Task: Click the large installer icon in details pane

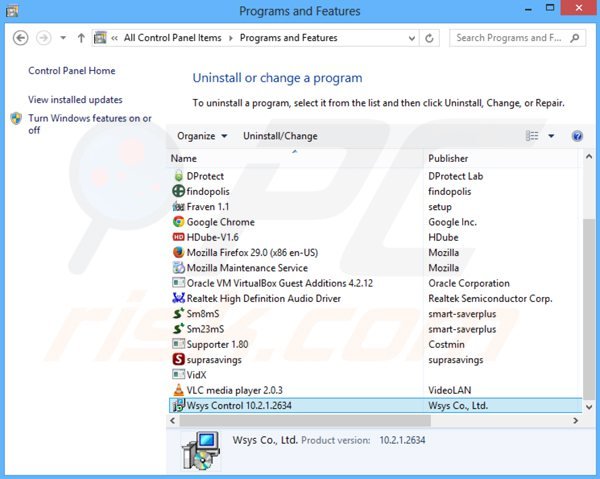Action: 201,451
